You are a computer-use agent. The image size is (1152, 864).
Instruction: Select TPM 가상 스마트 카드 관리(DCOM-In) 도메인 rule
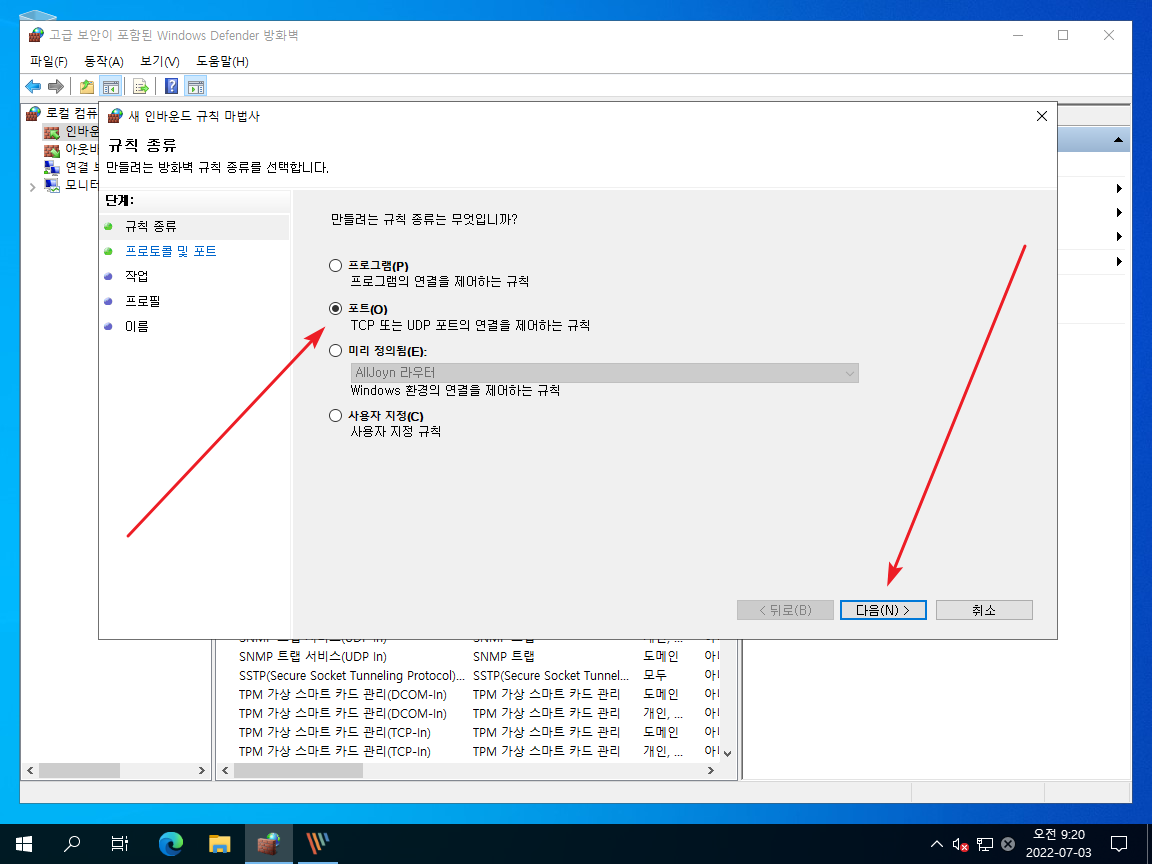click(342, 695)
